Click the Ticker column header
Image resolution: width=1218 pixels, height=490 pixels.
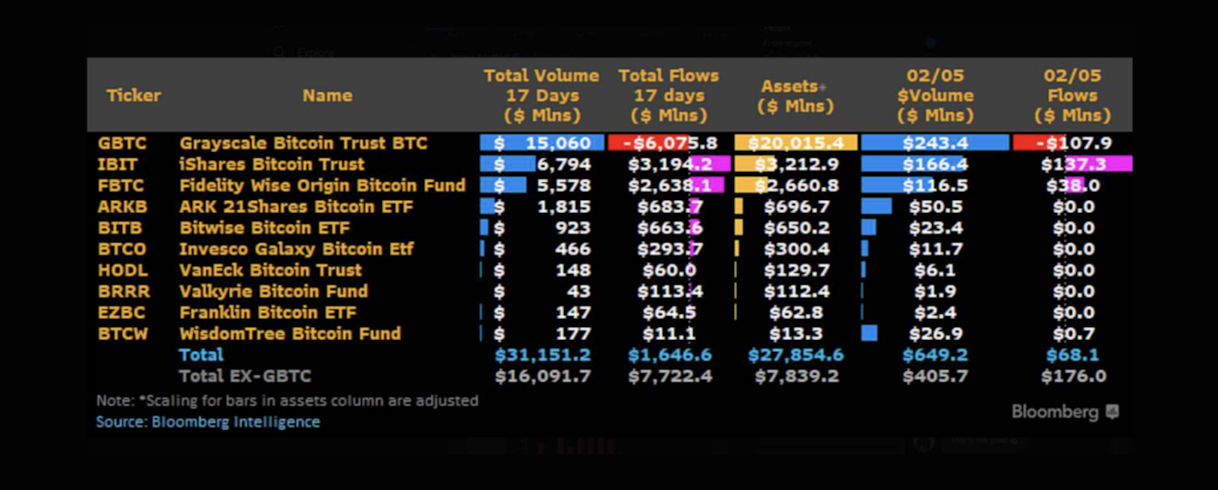coord(133,96)
